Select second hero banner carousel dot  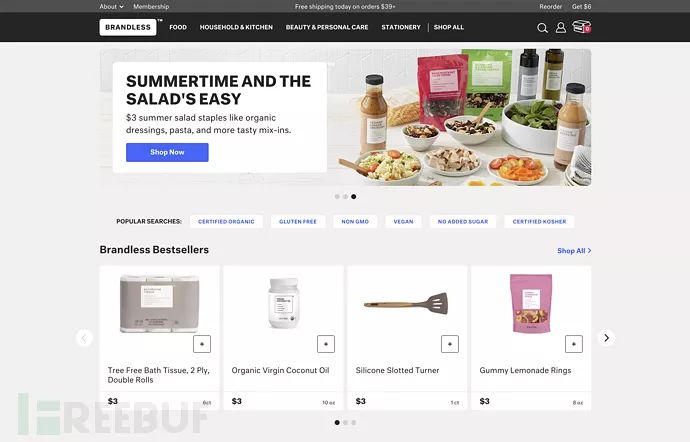tap(345, 197)
